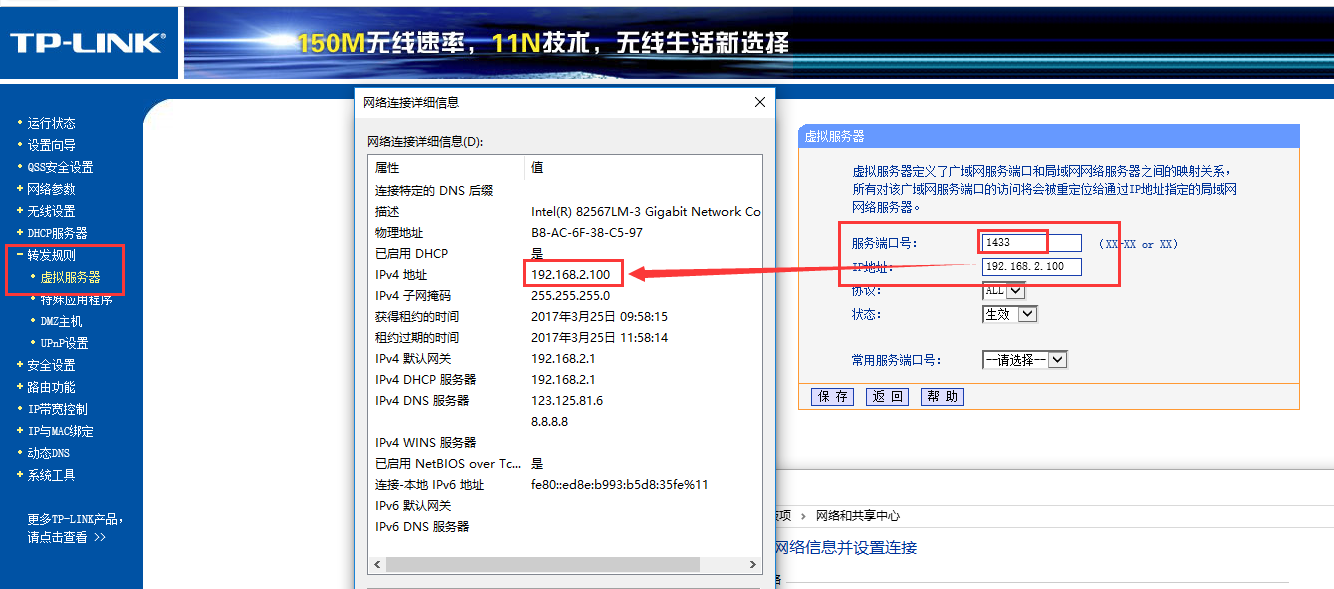Screen dimensions: 1334x589
Task: Open 常用服务端口号 dropdown
Action: pos(1024,360)
